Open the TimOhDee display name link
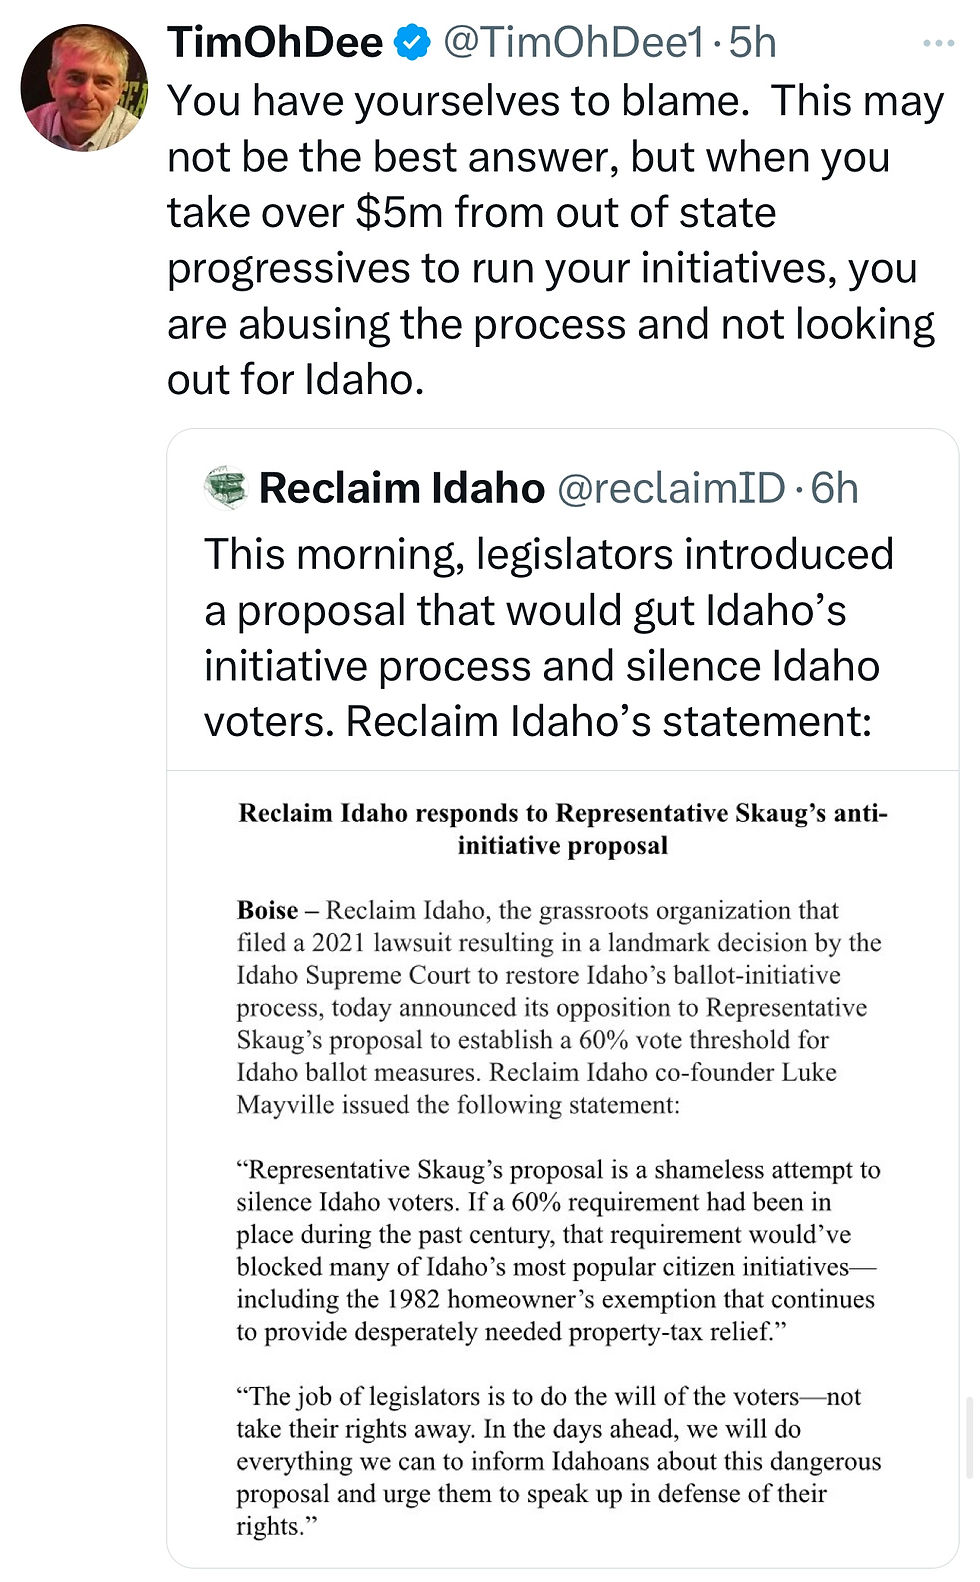 275,43
